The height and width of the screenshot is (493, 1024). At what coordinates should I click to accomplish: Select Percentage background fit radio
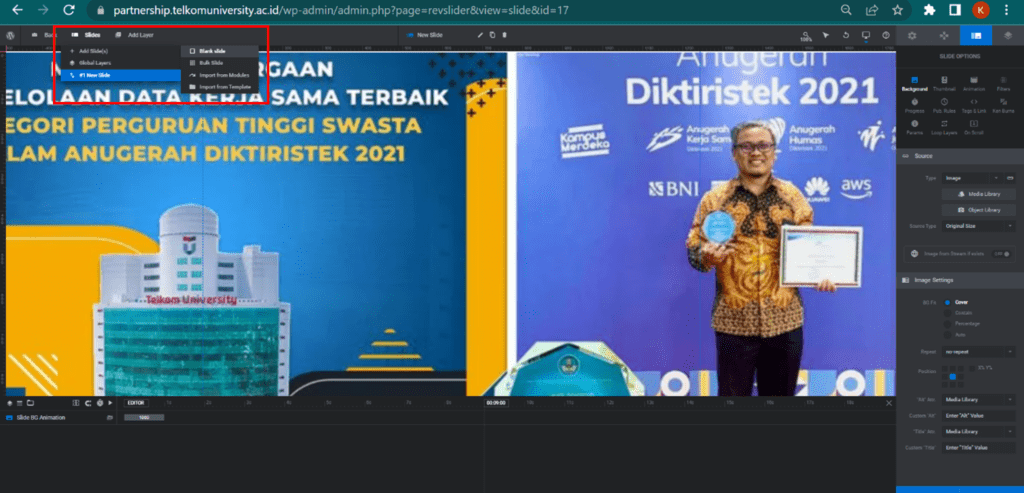click(947, 323)
